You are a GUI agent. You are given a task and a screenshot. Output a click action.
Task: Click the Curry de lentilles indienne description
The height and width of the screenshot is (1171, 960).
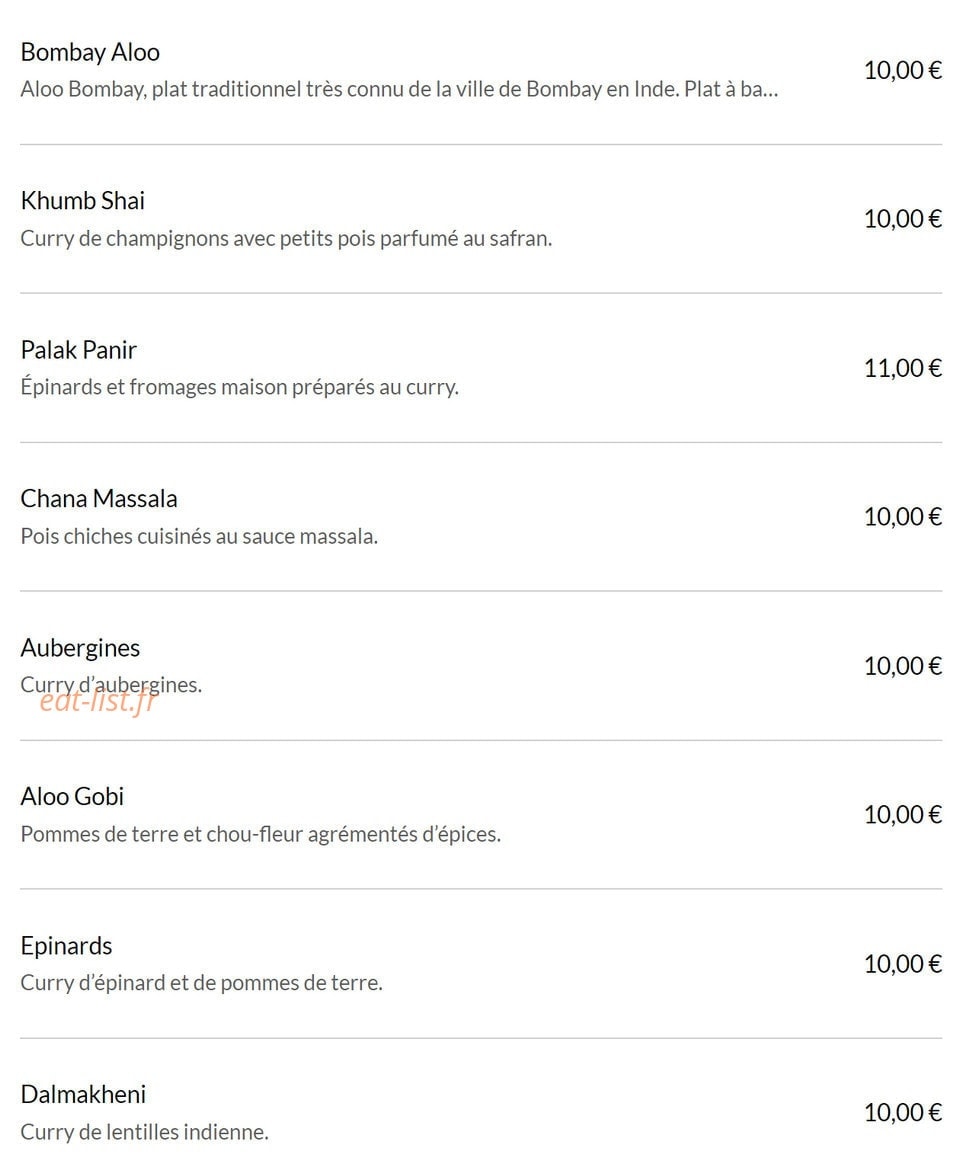tap(144, 1132)
